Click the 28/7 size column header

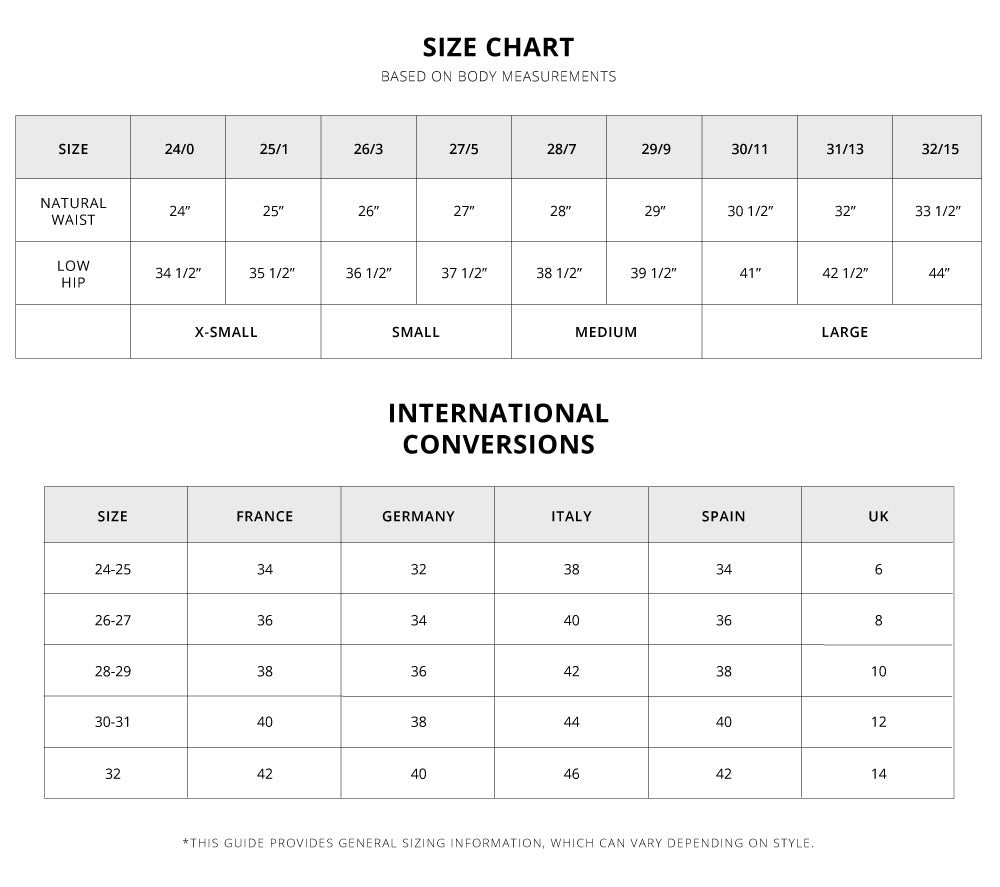pos(561,149)
